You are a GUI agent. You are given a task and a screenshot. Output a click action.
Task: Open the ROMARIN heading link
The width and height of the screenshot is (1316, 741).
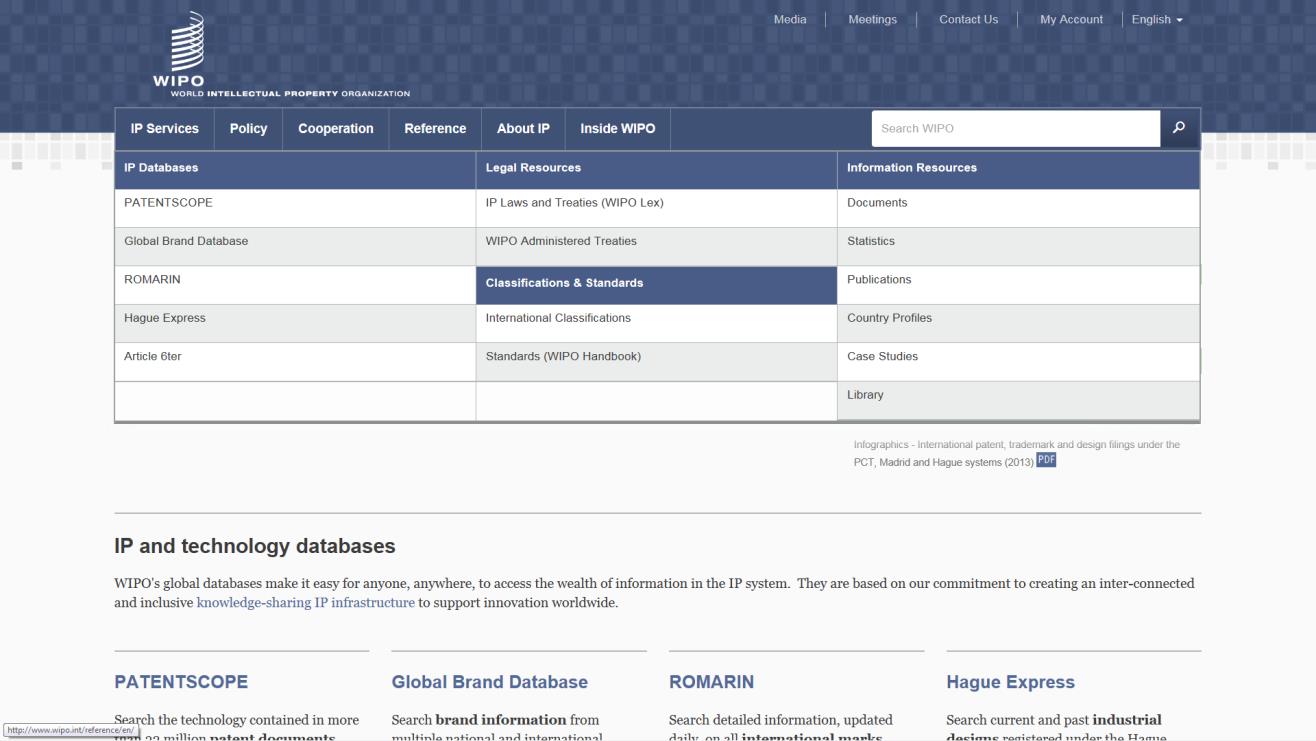(711, 683)
